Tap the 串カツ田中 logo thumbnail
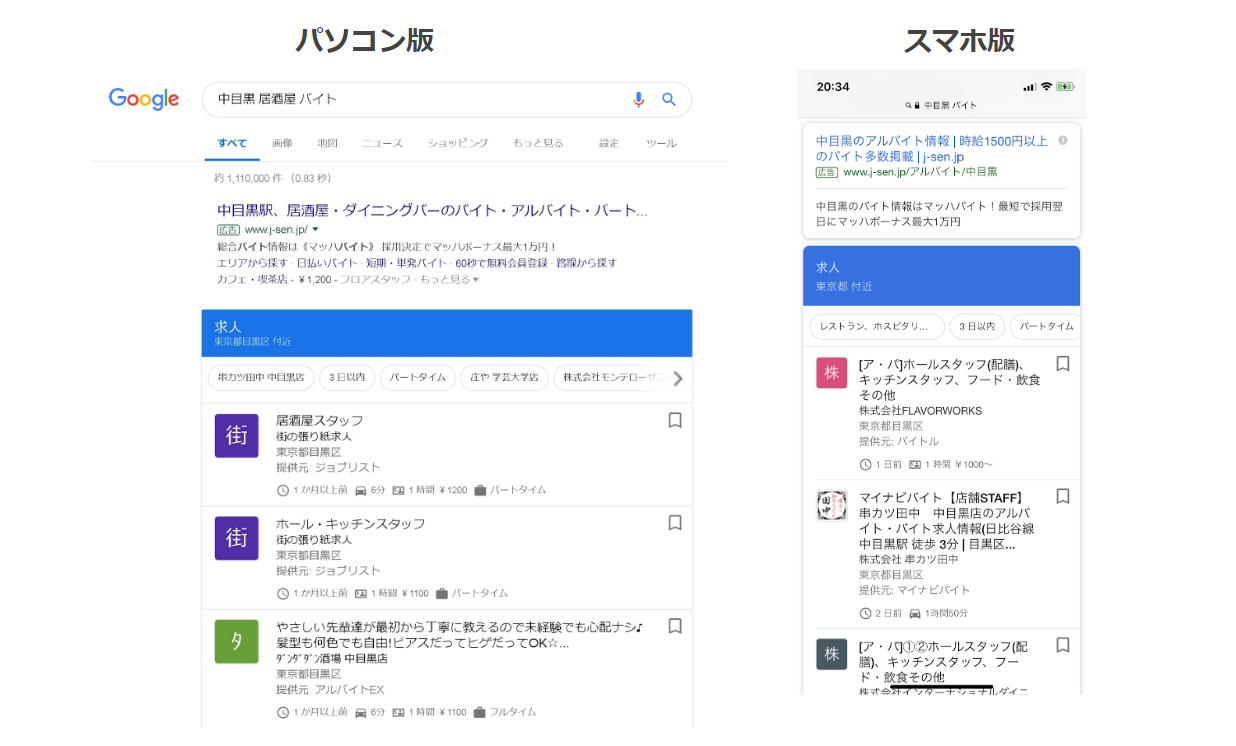Image resolution: width=1236 pixels, height=746 pixels. [x=832, y=506]
